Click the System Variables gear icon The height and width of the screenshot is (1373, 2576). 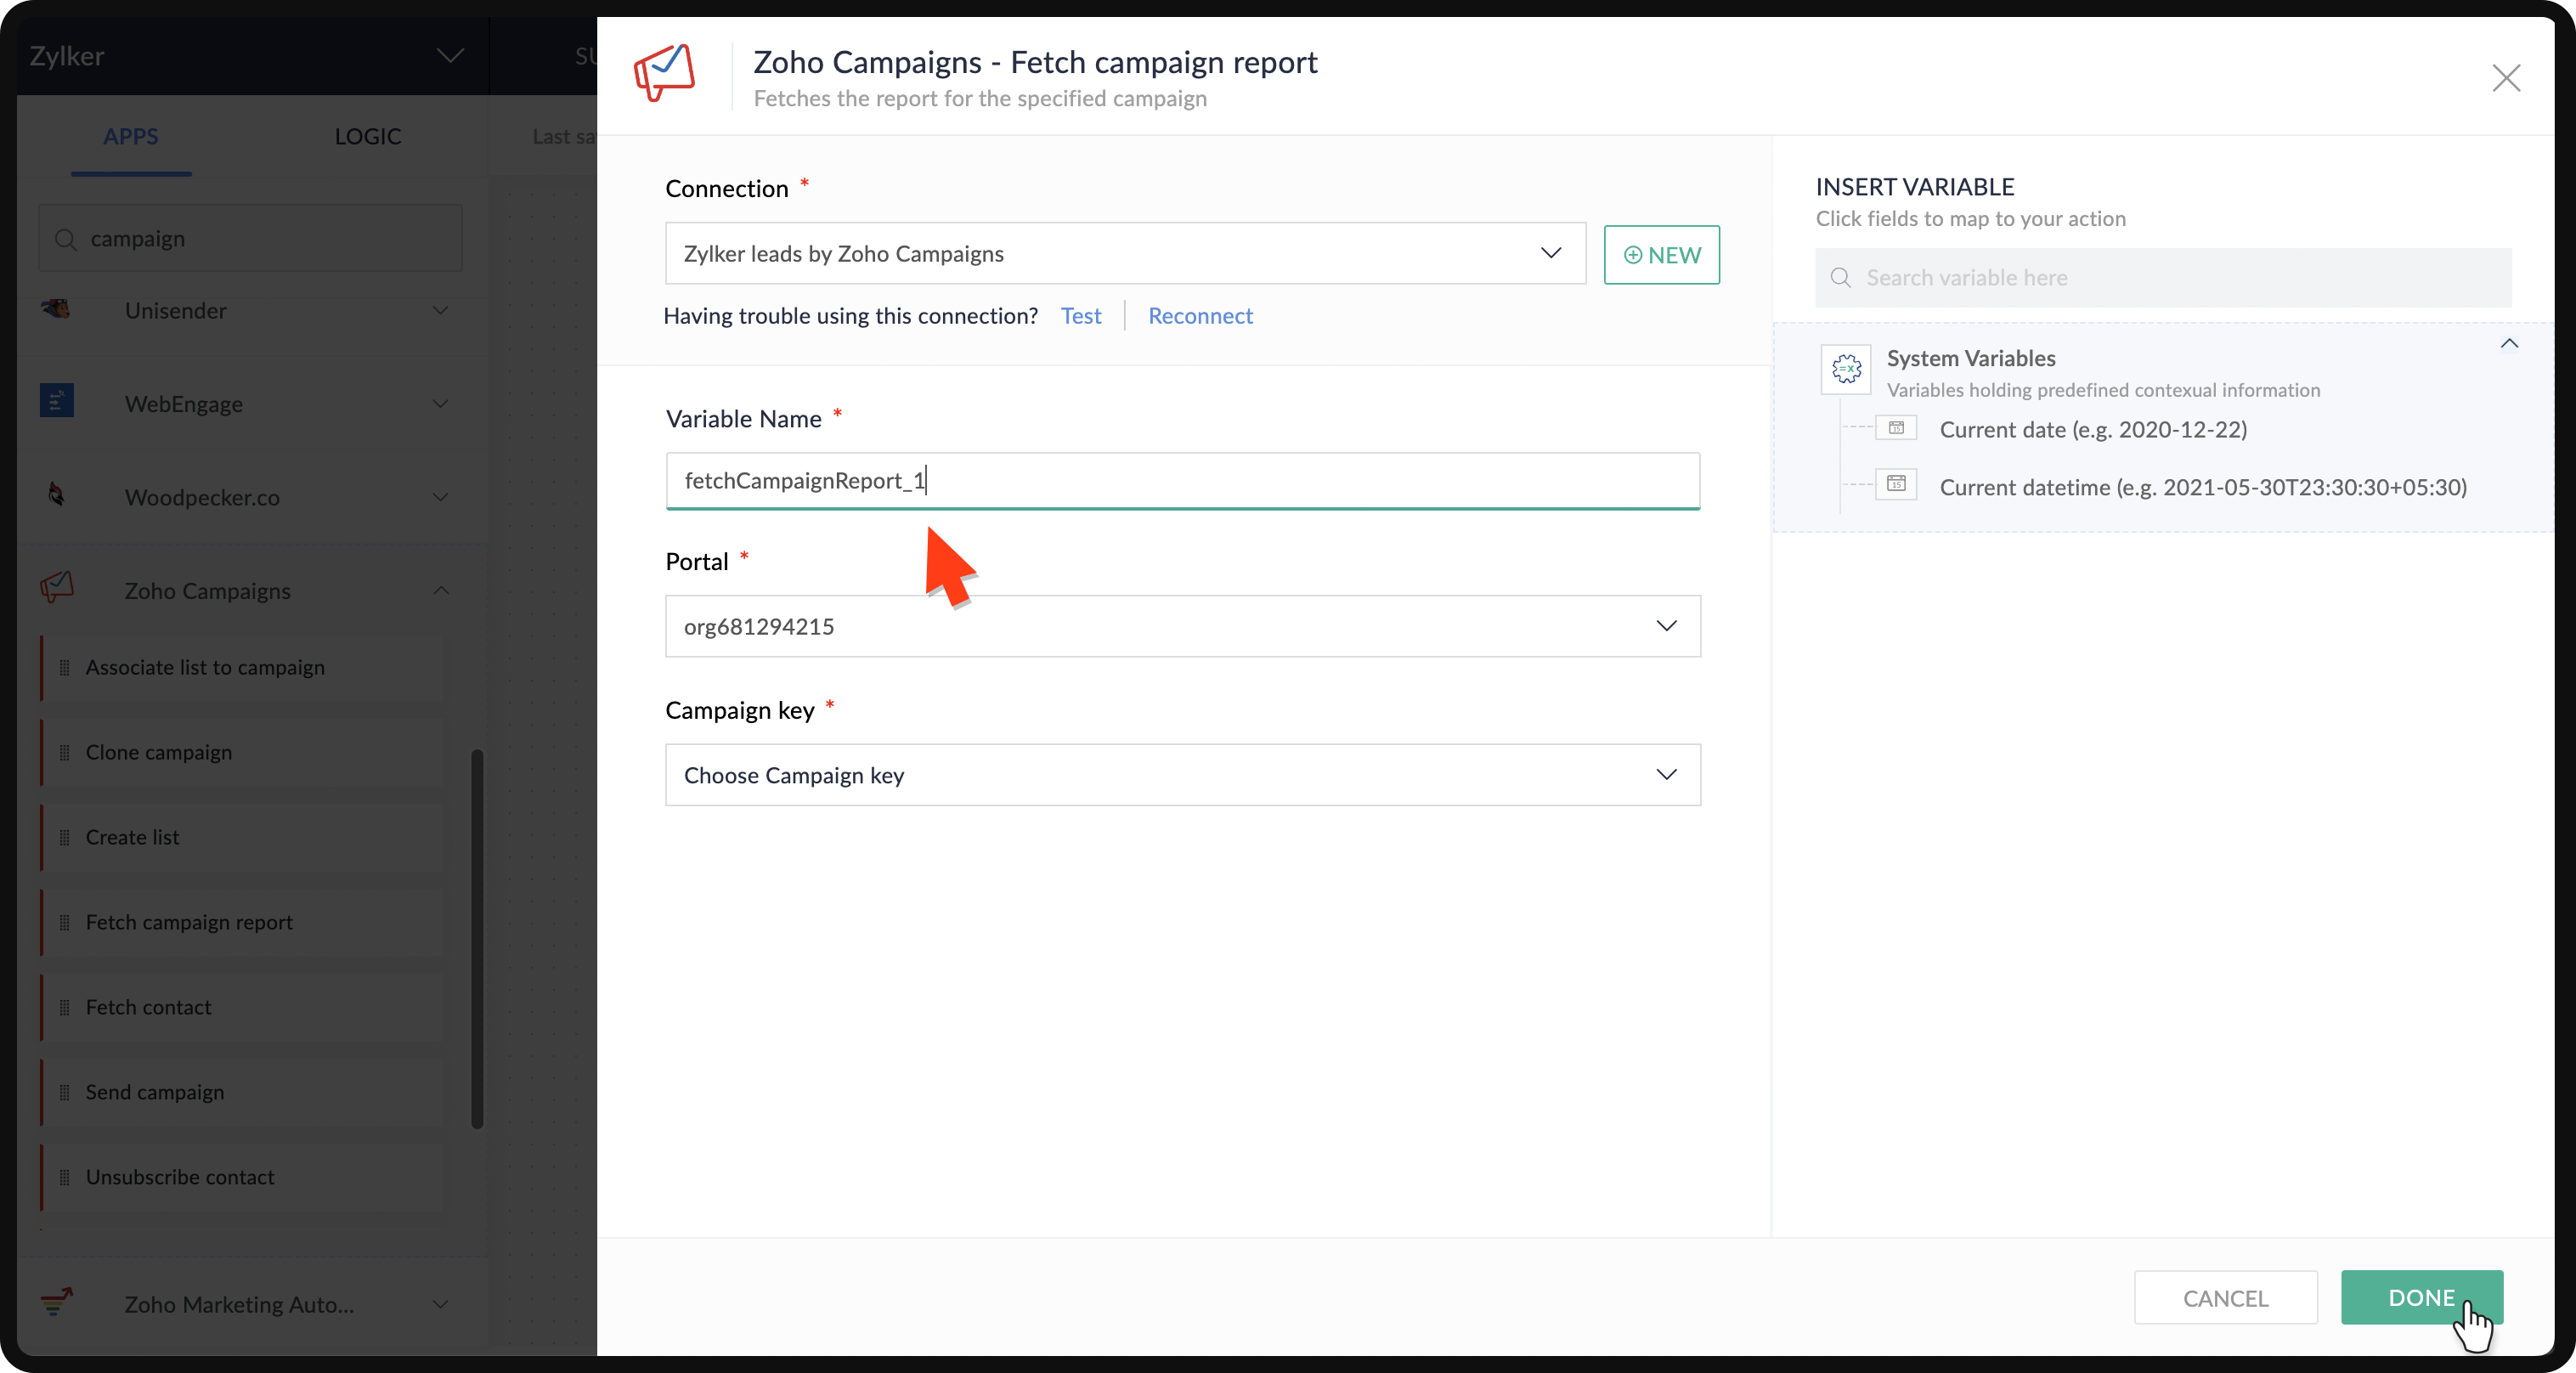point(1846,369)
